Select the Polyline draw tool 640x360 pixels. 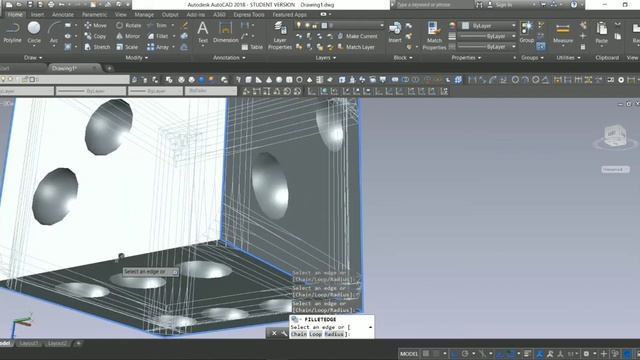[12, 32]
